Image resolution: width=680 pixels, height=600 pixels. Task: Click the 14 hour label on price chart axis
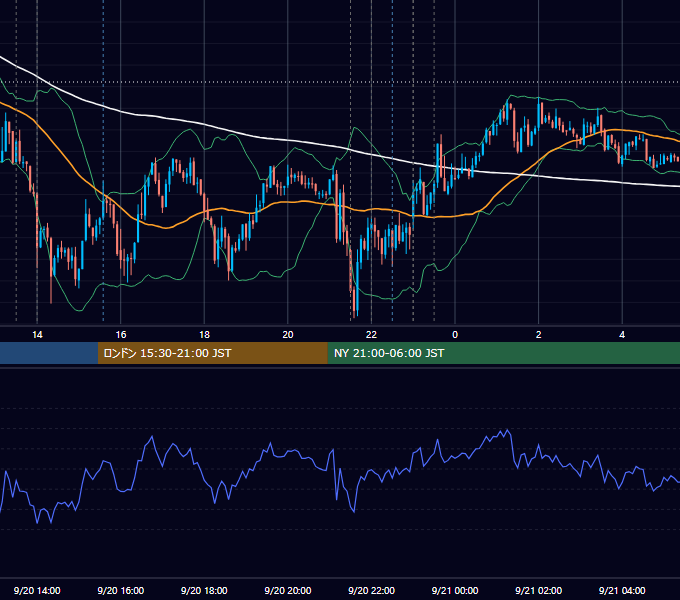37,335
